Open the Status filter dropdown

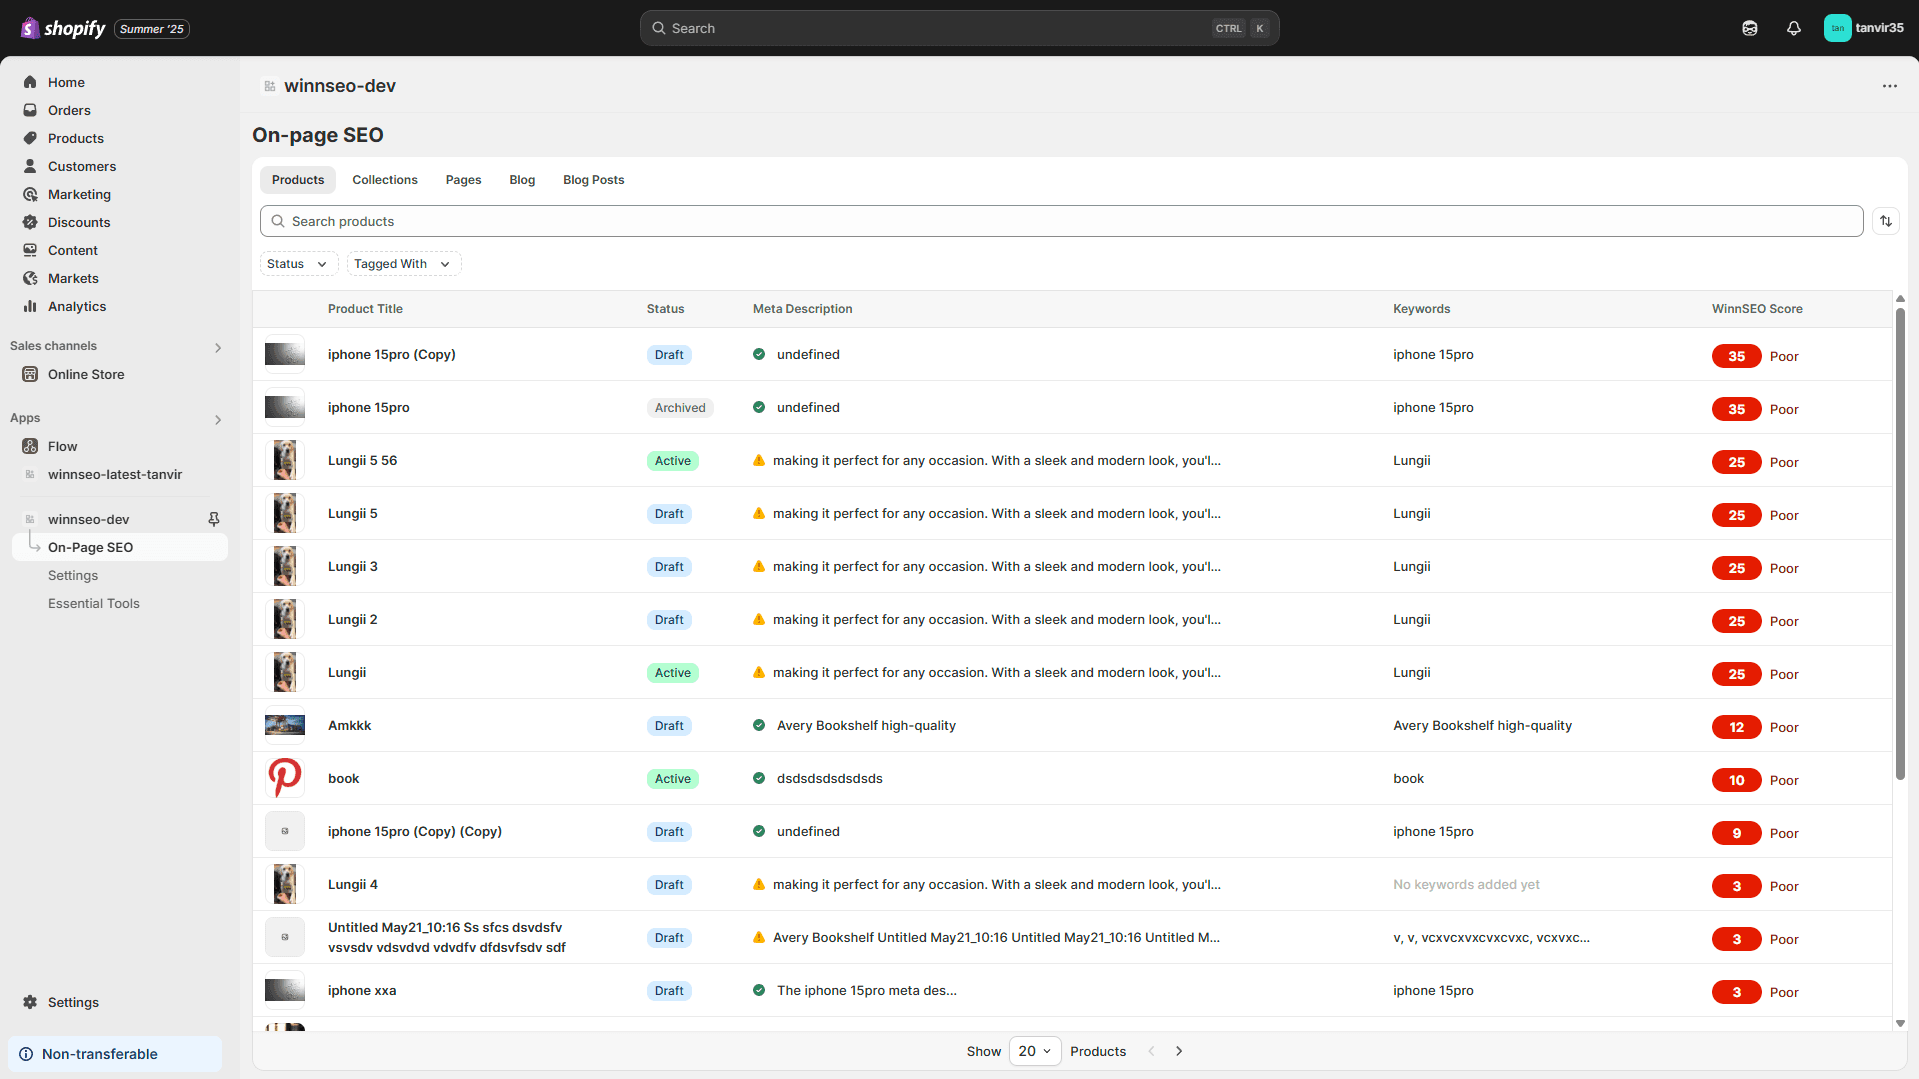click(x=297, y=264)
